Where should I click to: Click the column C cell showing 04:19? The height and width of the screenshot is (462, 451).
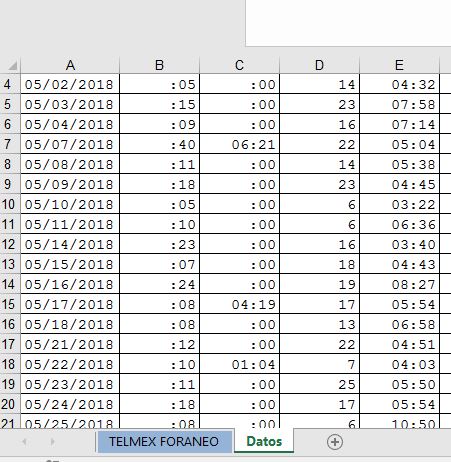[239, 304]
